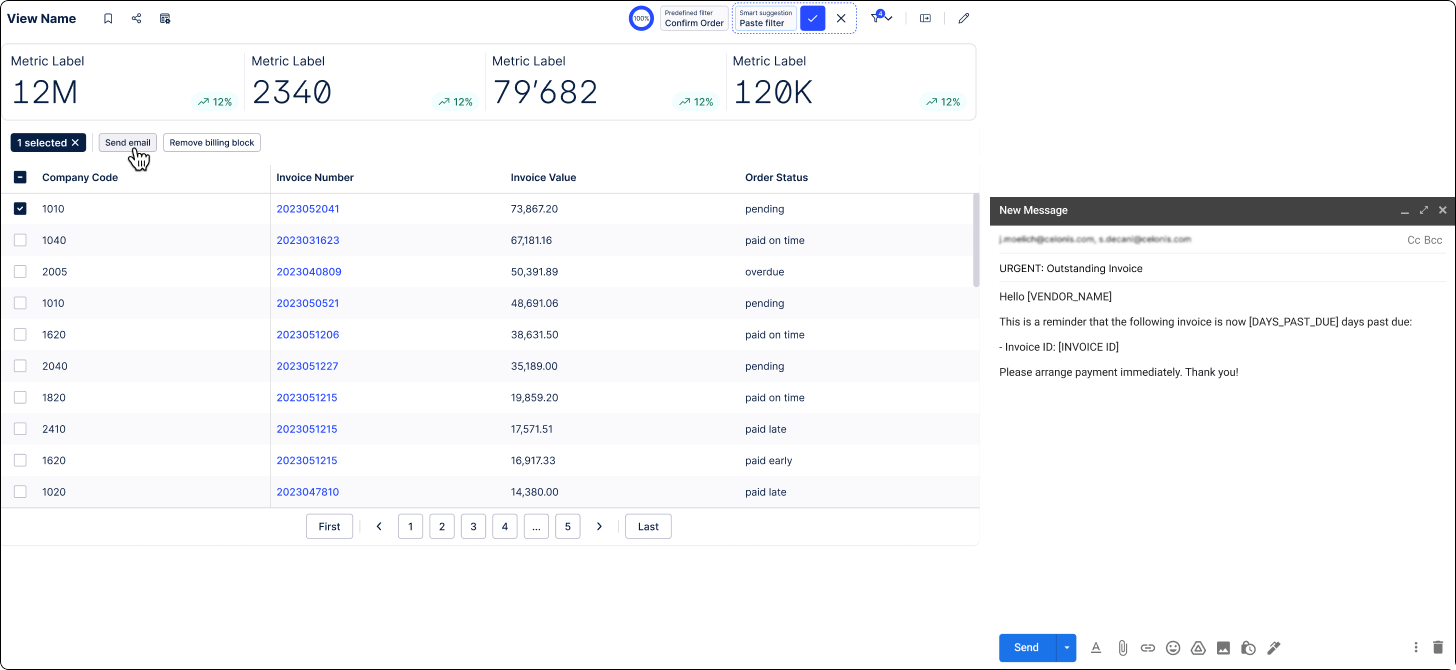
Task: Expand the filter dropdown with the badge
Action: [881, 19]
